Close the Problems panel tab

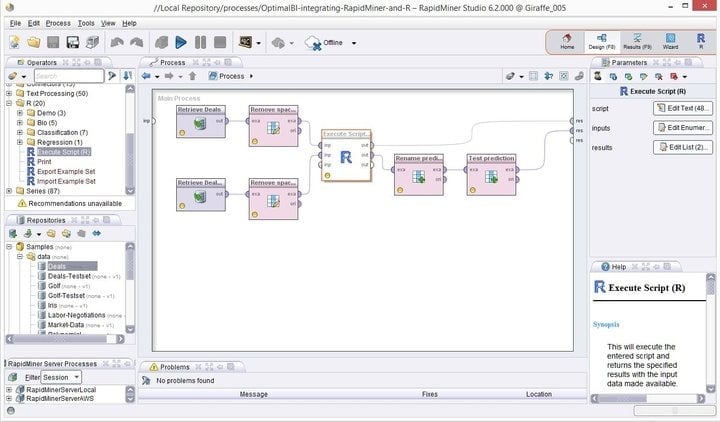[198, 367]
